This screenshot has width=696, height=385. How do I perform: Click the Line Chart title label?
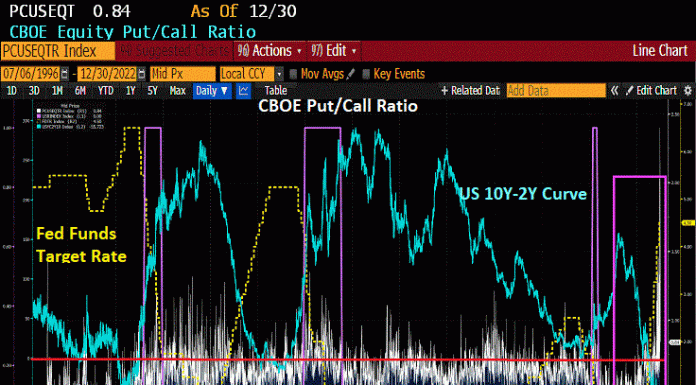click(660, 51)
